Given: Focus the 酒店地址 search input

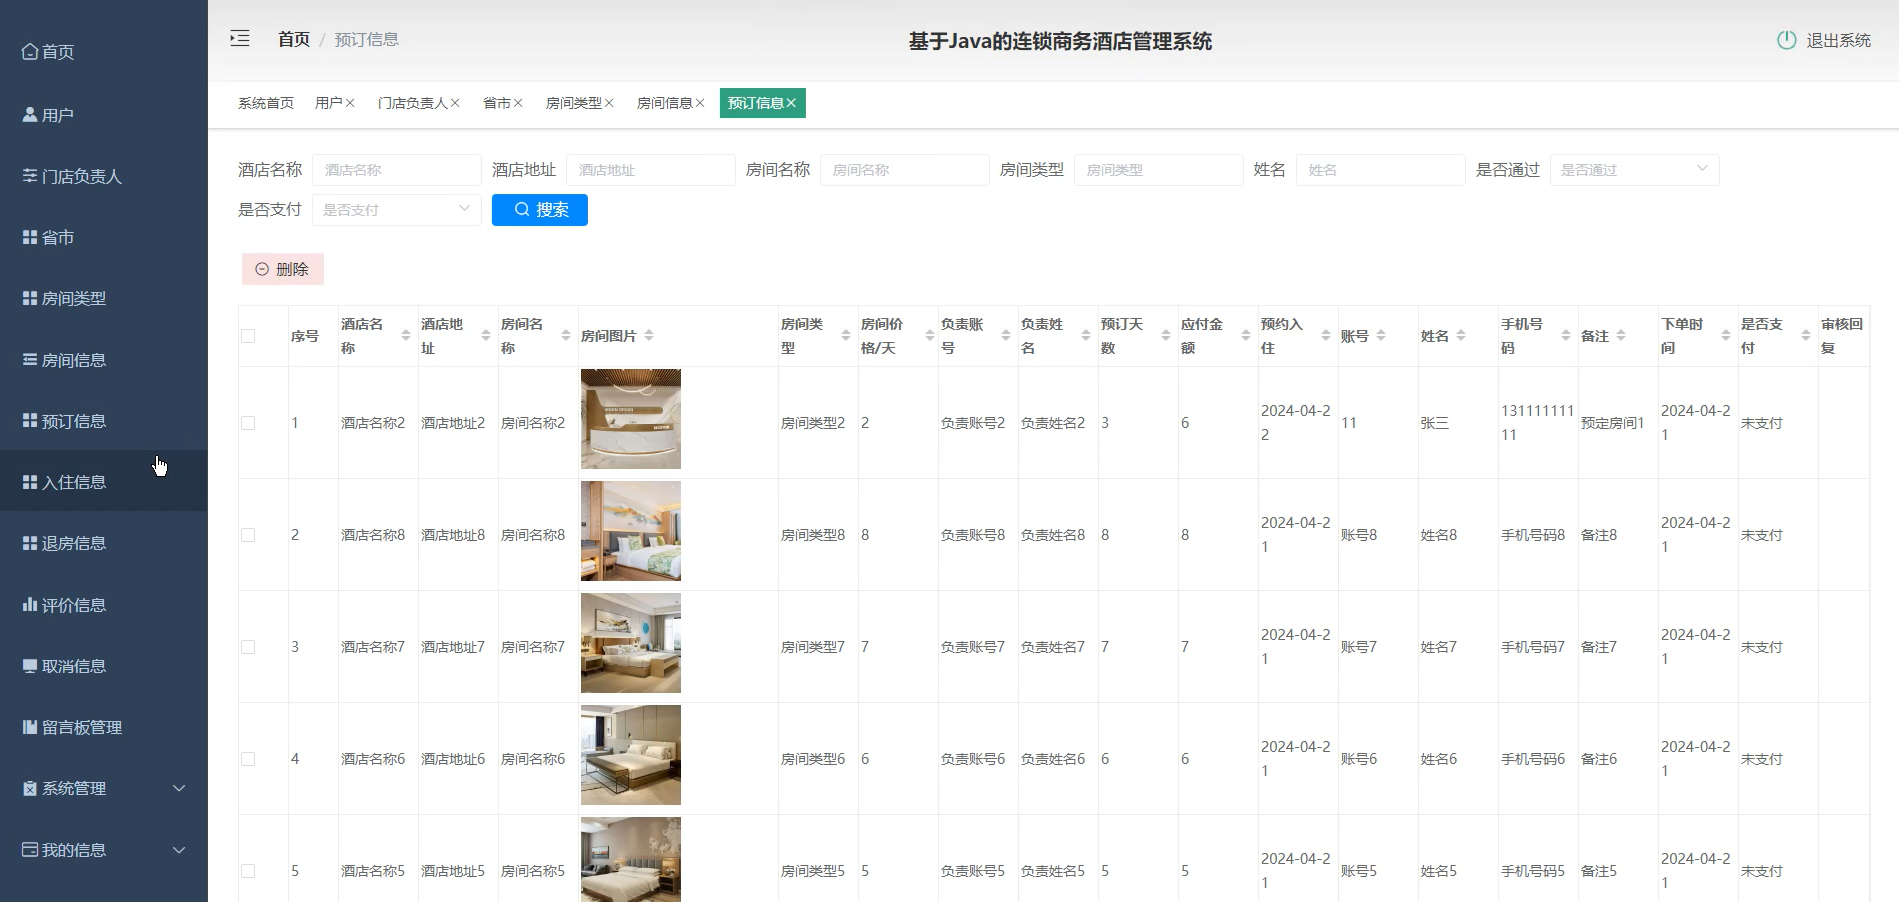Looking at the screenshot, I should (x=650, y=170).
